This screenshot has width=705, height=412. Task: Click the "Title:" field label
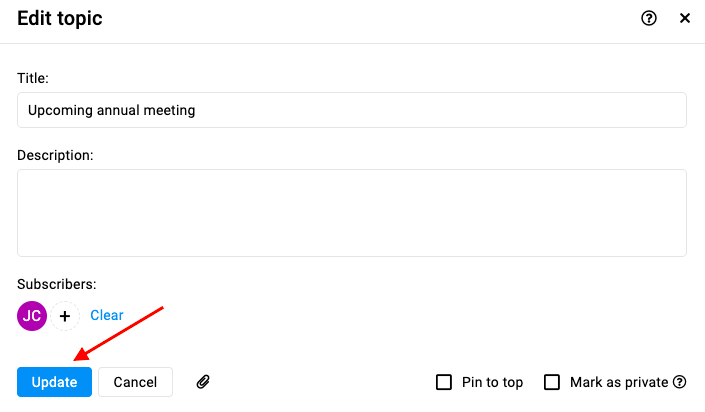click(x=33, y=78)
